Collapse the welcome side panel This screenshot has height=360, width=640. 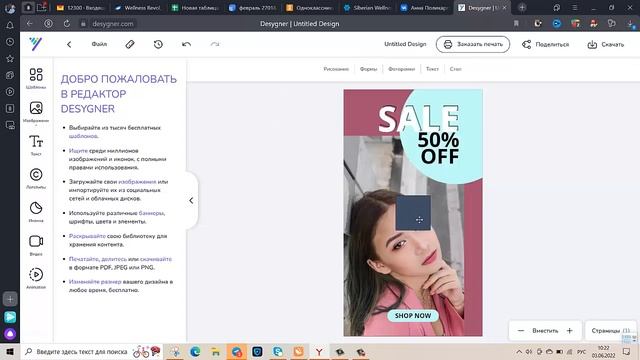(x=191, y=200)
